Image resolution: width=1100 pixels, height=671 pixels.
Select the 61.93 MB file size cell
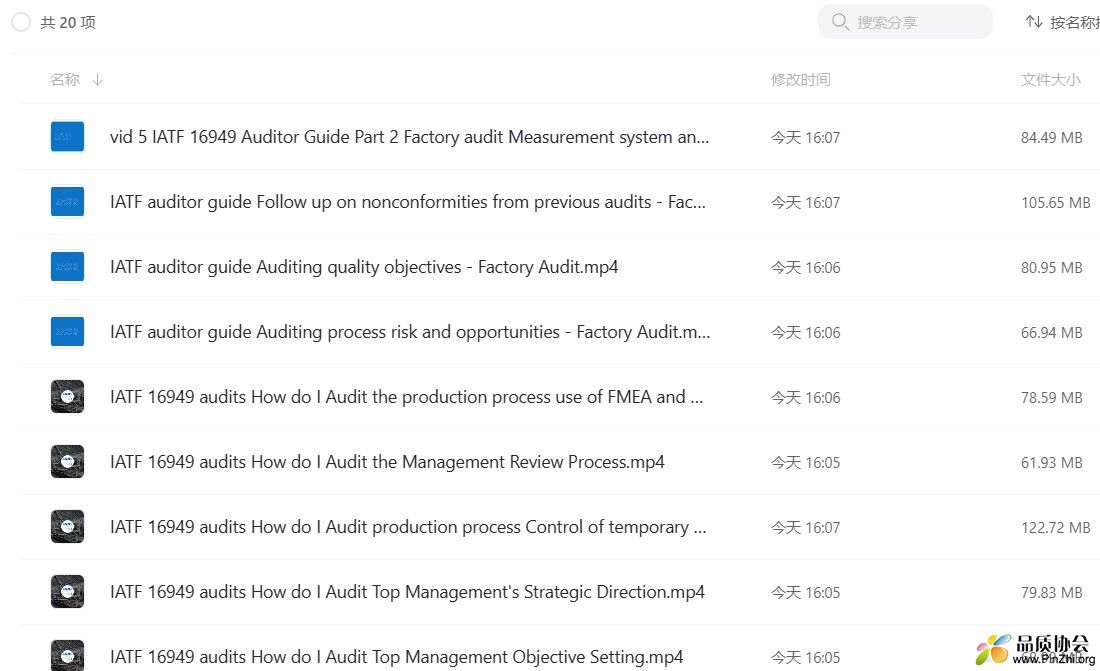click(x=1052, y=463)
